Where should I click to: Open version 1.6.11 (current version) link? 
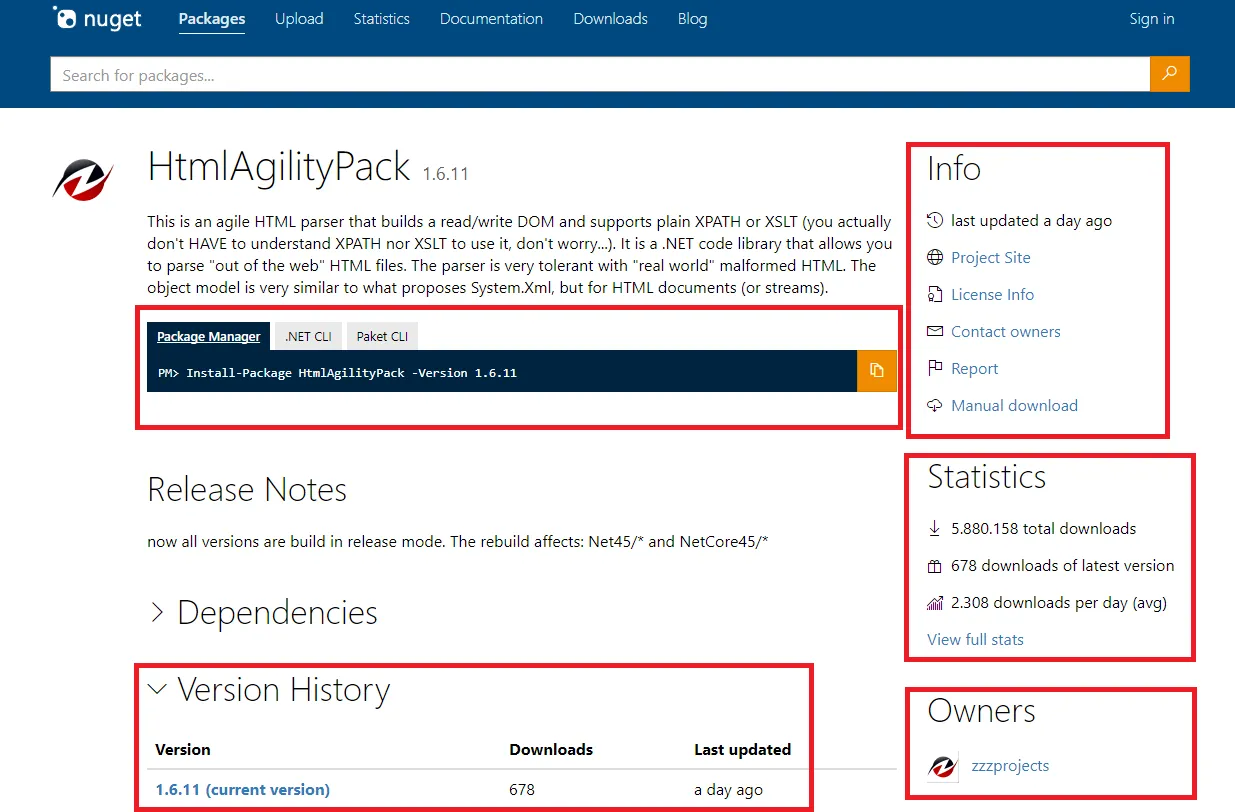242,789
